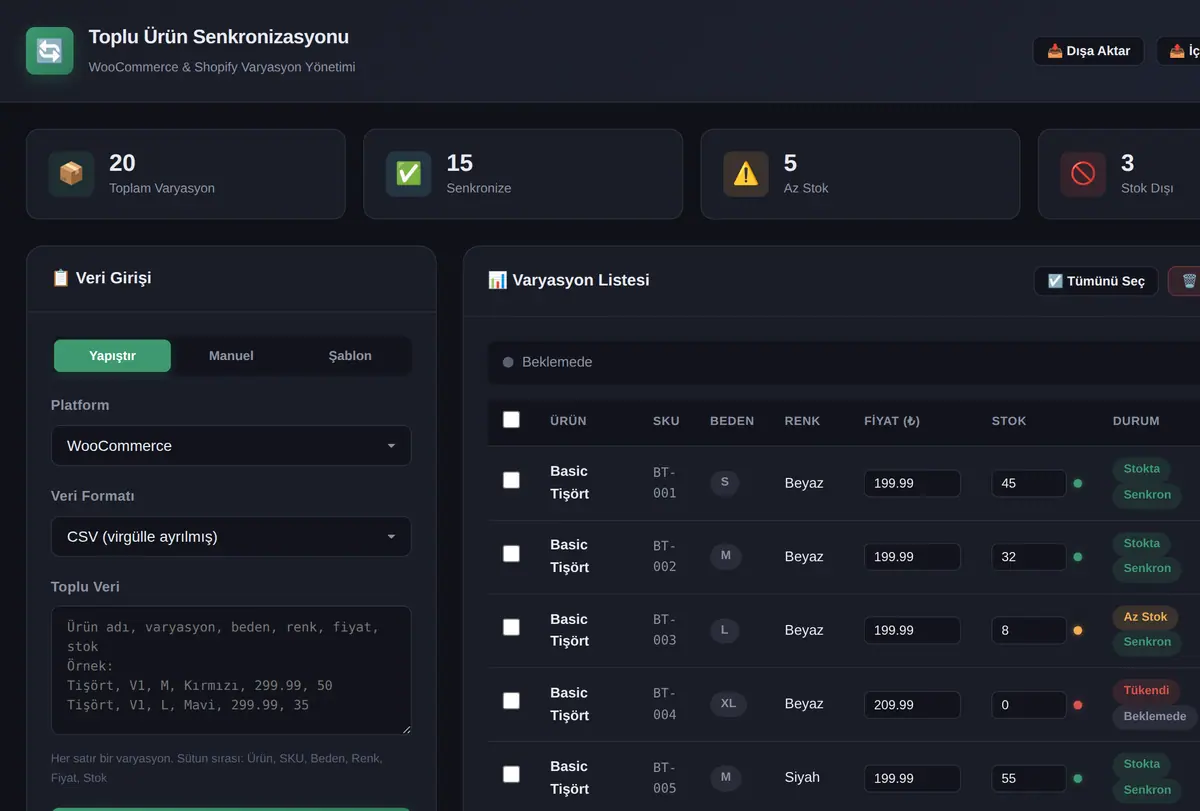This screenshot has width=1200, height=811.
Task: Tick the header select-all checkbox
Action: point(511,420)
